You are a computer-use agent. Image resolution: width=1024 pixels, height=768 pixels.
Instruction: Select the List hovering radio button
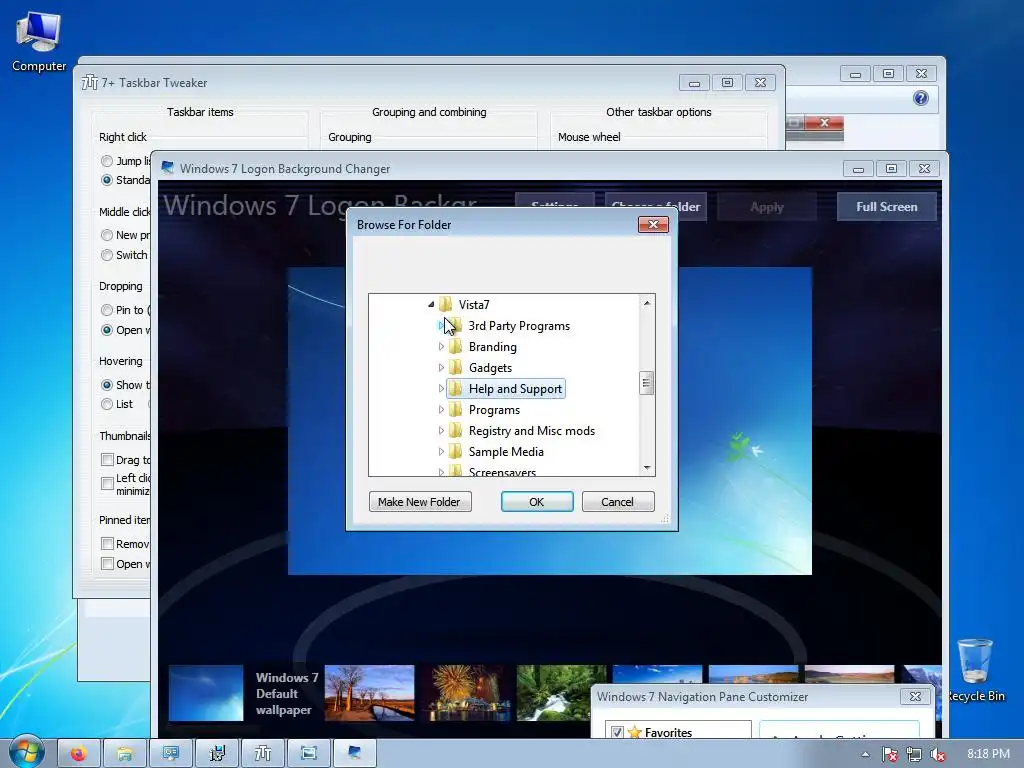click(107, 404)
